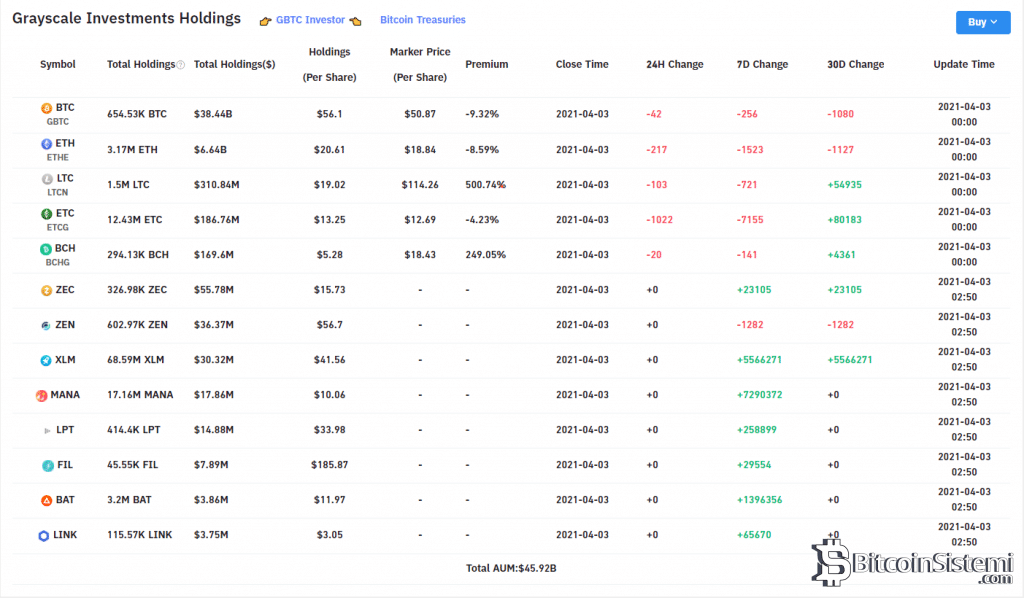
Task: Click the Chainlink LINK hexagon icon
Action: pos(43,535)
